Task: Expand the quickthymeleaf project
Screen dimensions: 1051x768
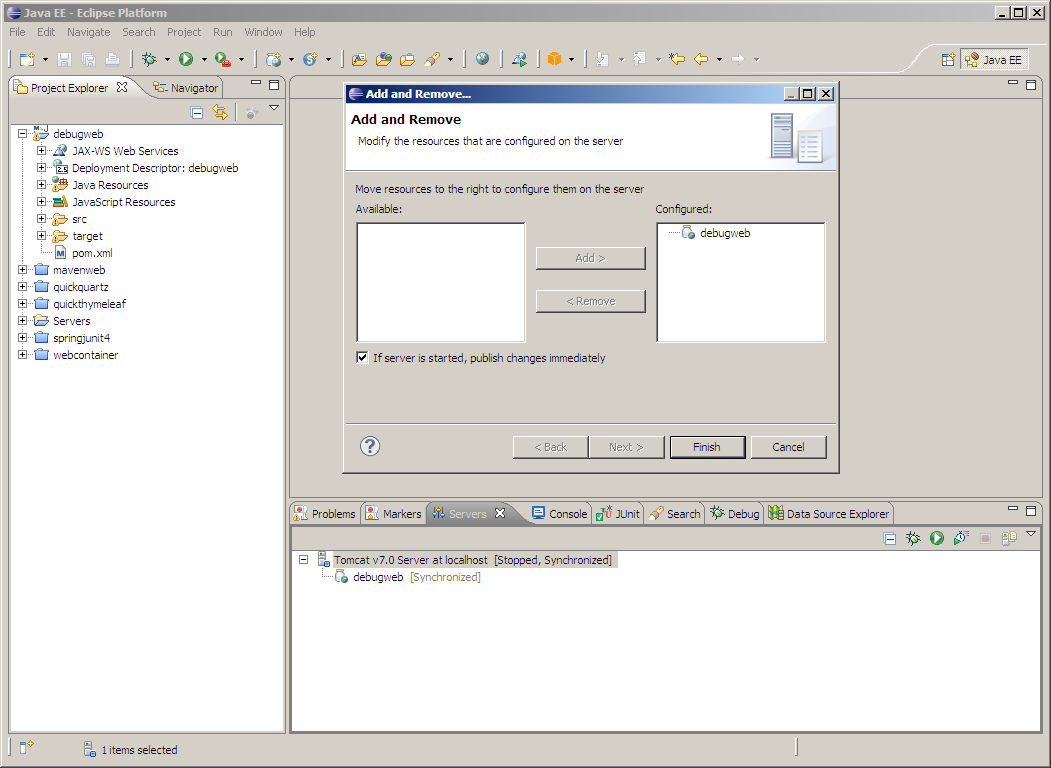Action: pos(23,304)
